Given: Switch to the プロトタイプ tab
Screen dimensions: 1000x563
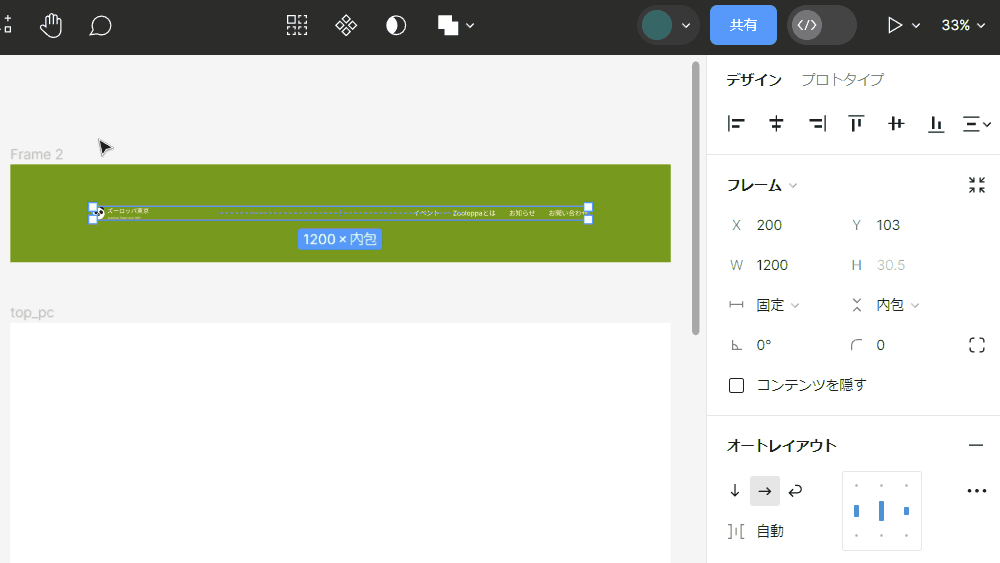Looking at the screenshot, I should [842, 80].
